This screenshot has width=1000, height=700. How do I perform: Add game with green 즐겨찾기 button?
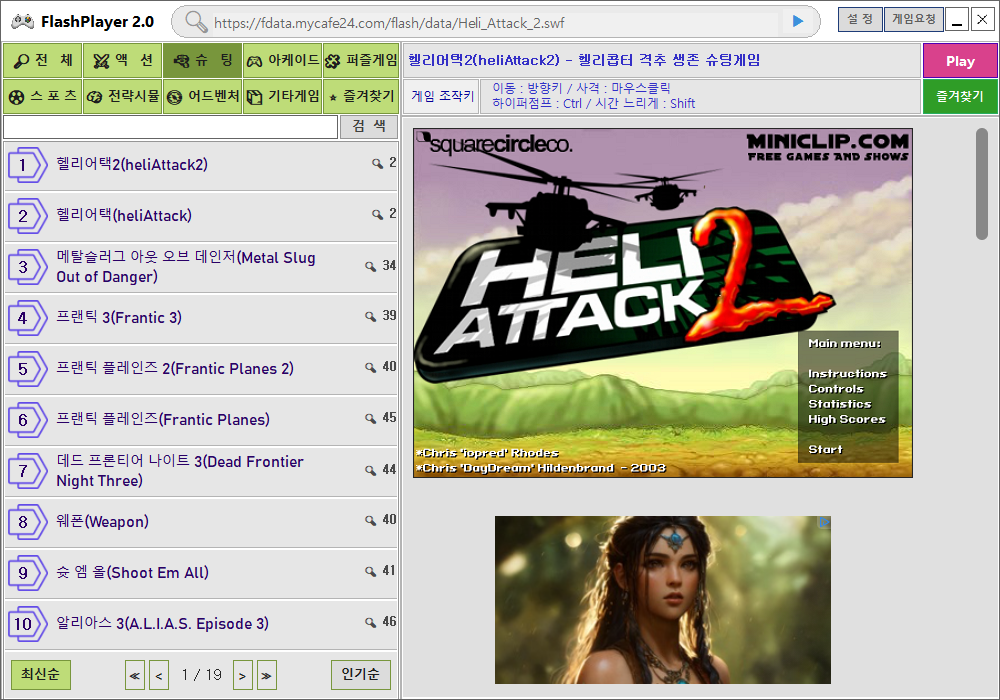coord(960,97)
